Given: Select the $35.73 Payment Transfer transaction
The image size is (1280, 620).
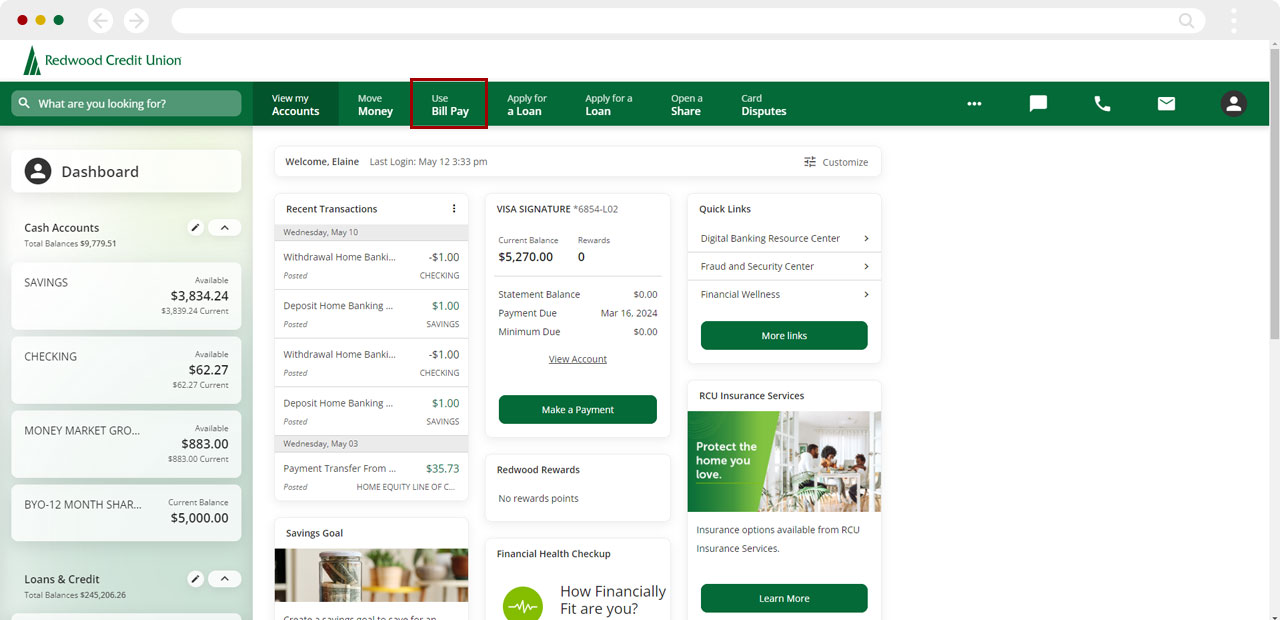Looking at the screenshot, I should click(371, 476).
